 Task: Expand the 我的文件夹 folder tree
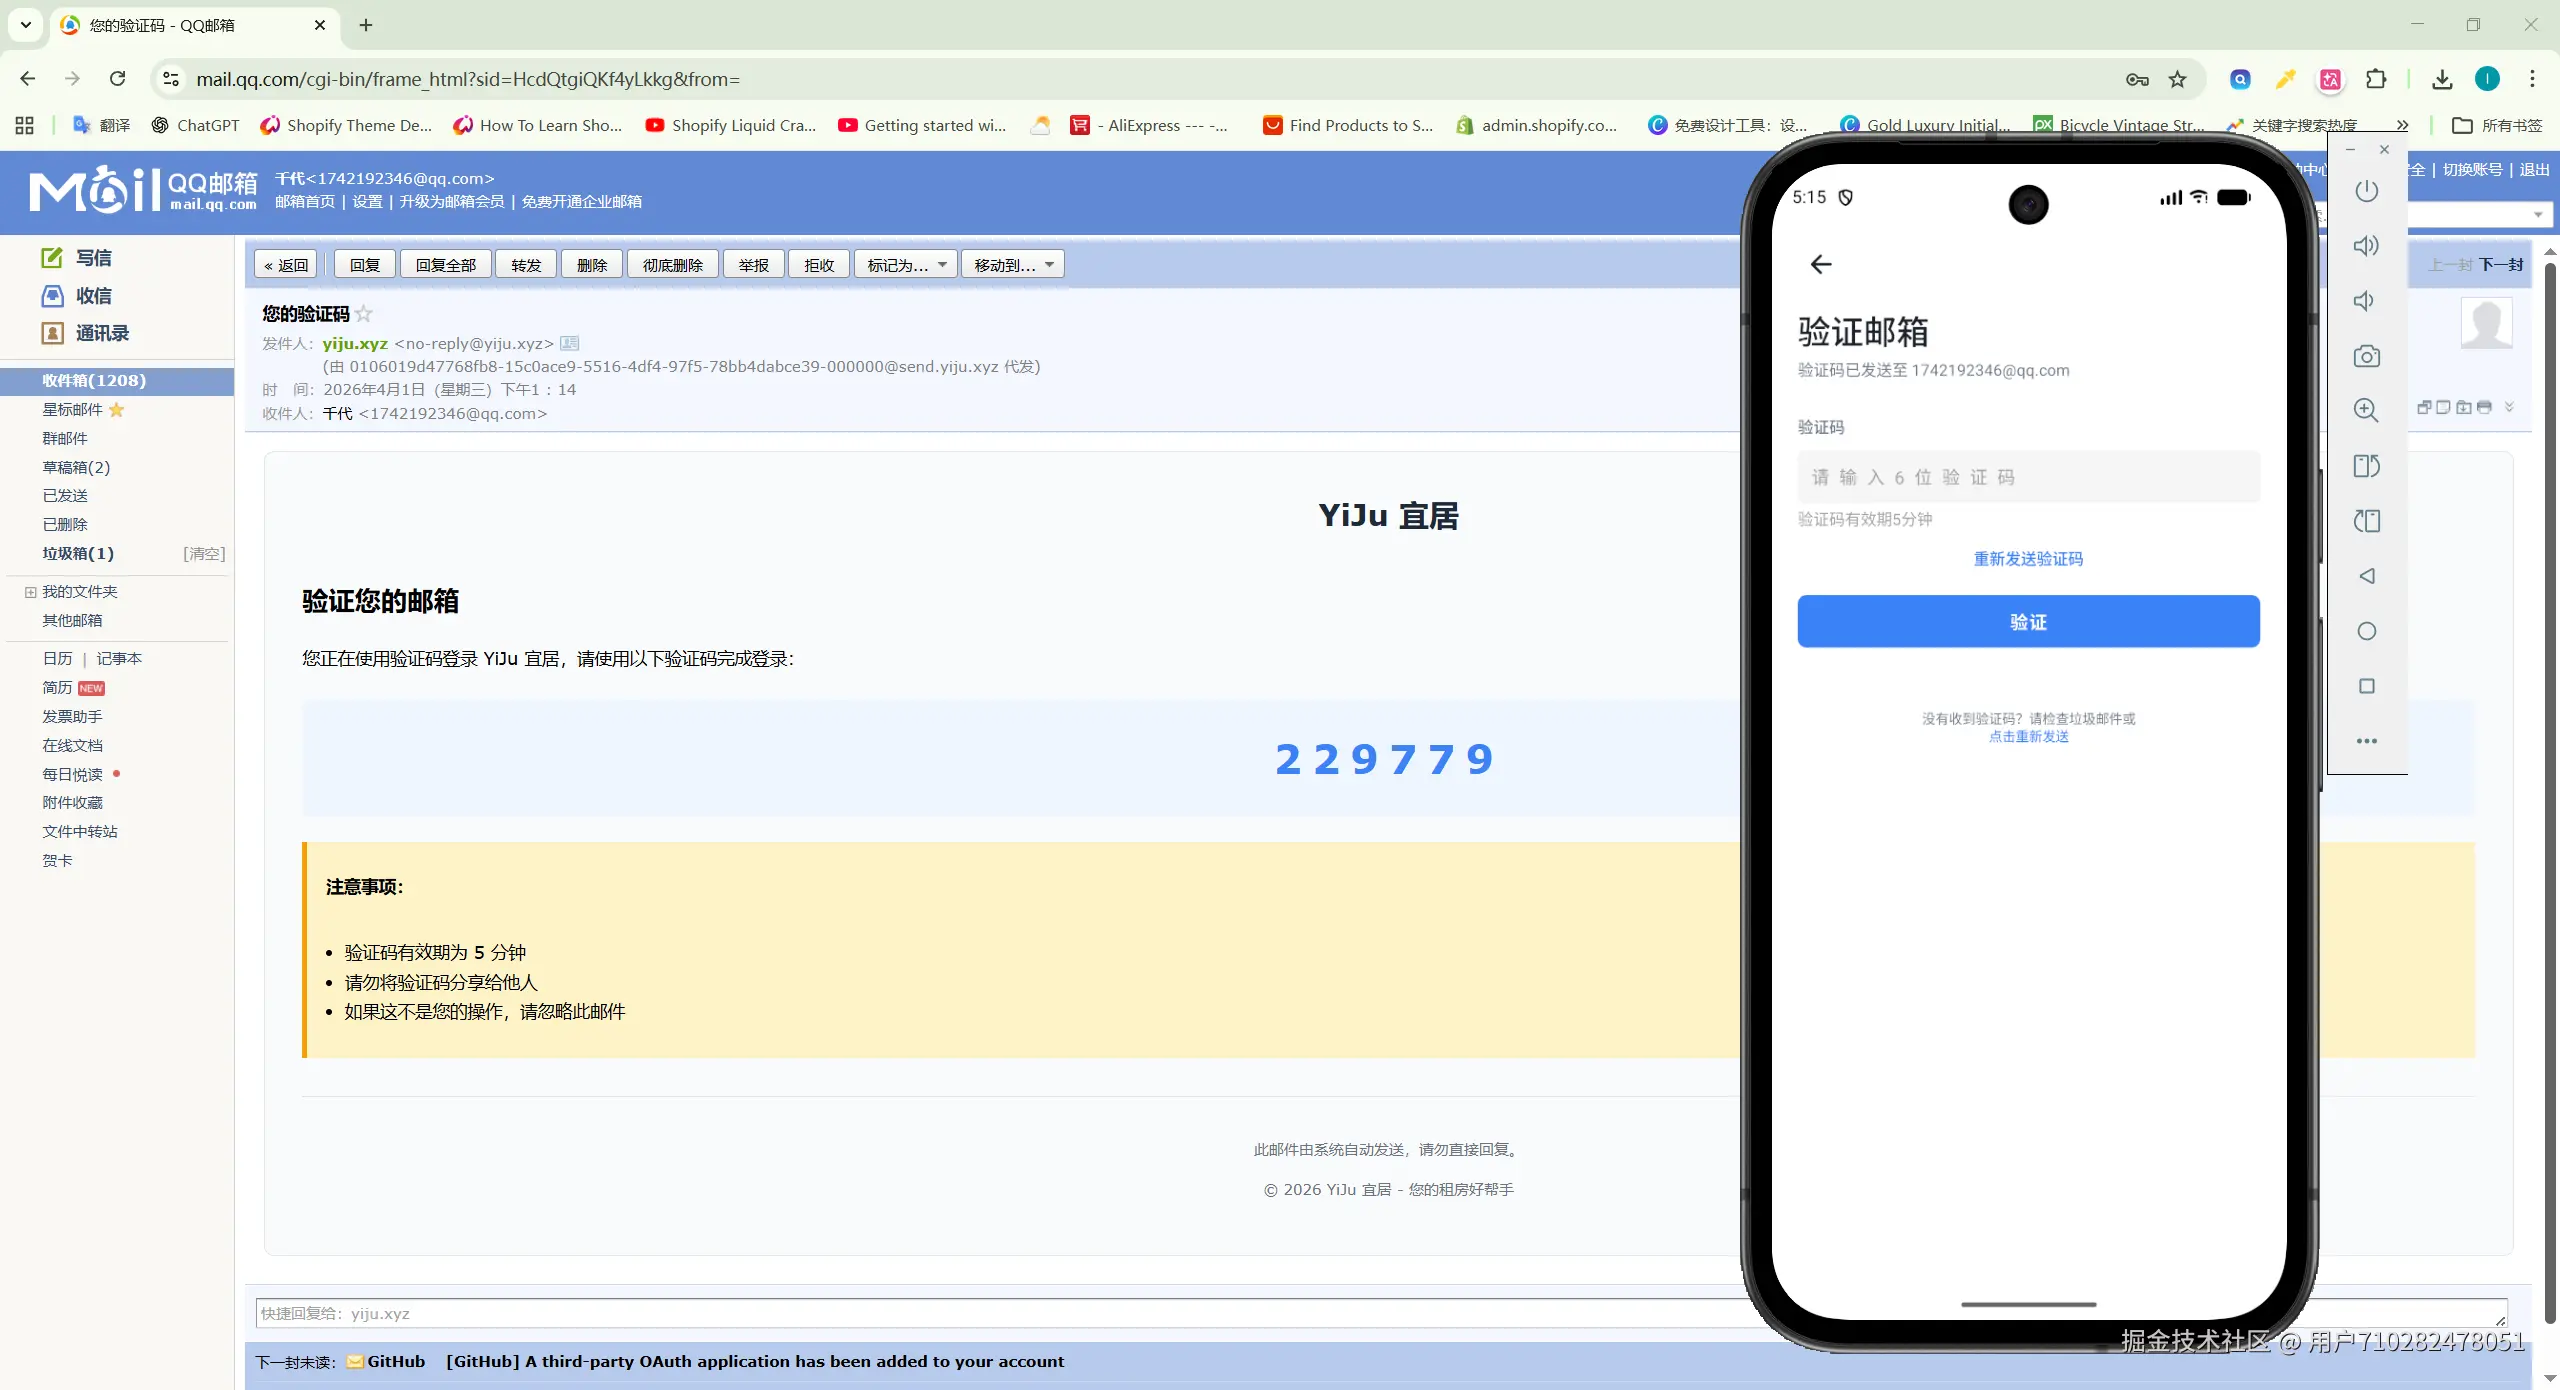pos(29,591)
